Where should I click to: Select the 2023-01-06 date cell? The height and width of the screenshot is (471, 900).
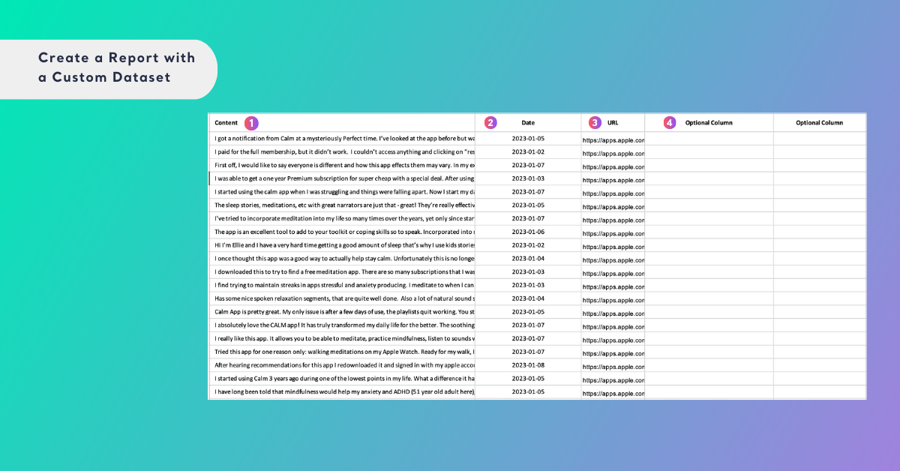coord(528,232)
